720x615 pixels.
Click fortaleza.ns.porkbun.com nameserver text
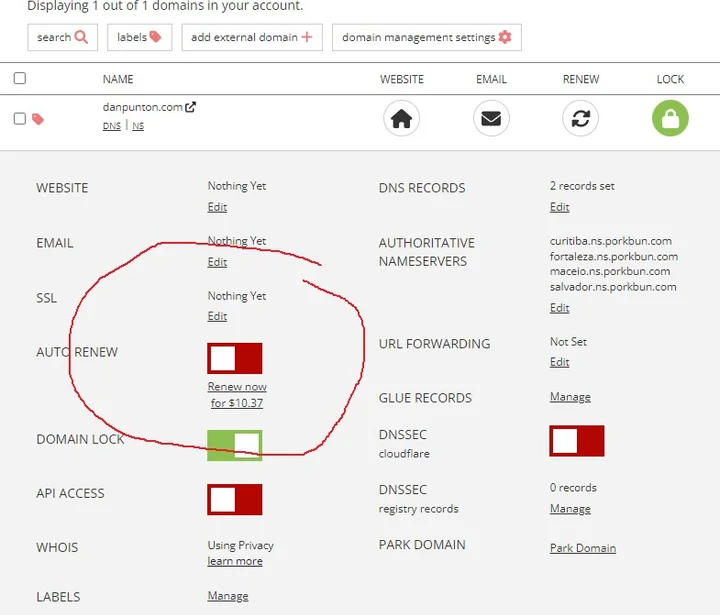coord(614,256)
